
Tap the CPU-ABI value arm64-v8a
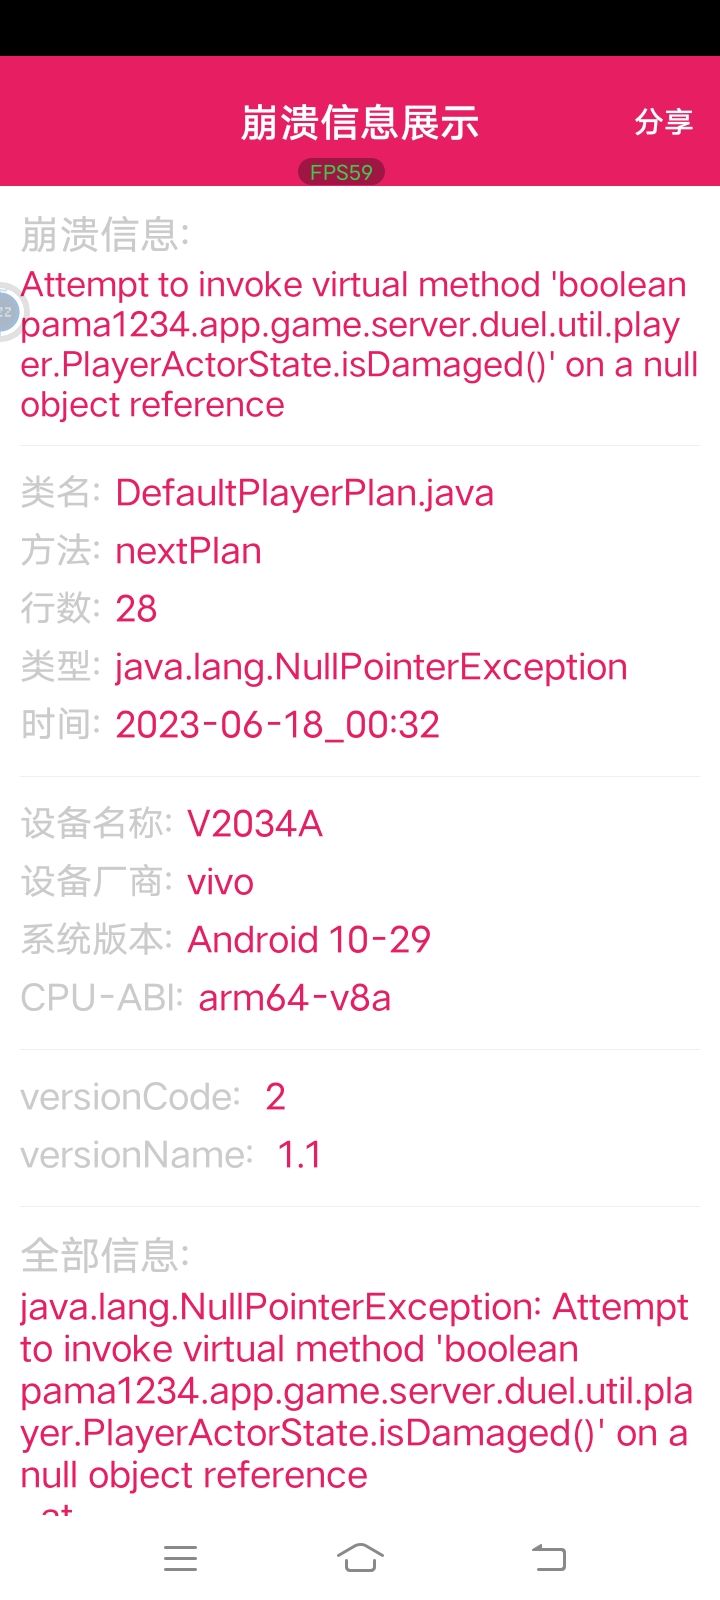point(294,998)
